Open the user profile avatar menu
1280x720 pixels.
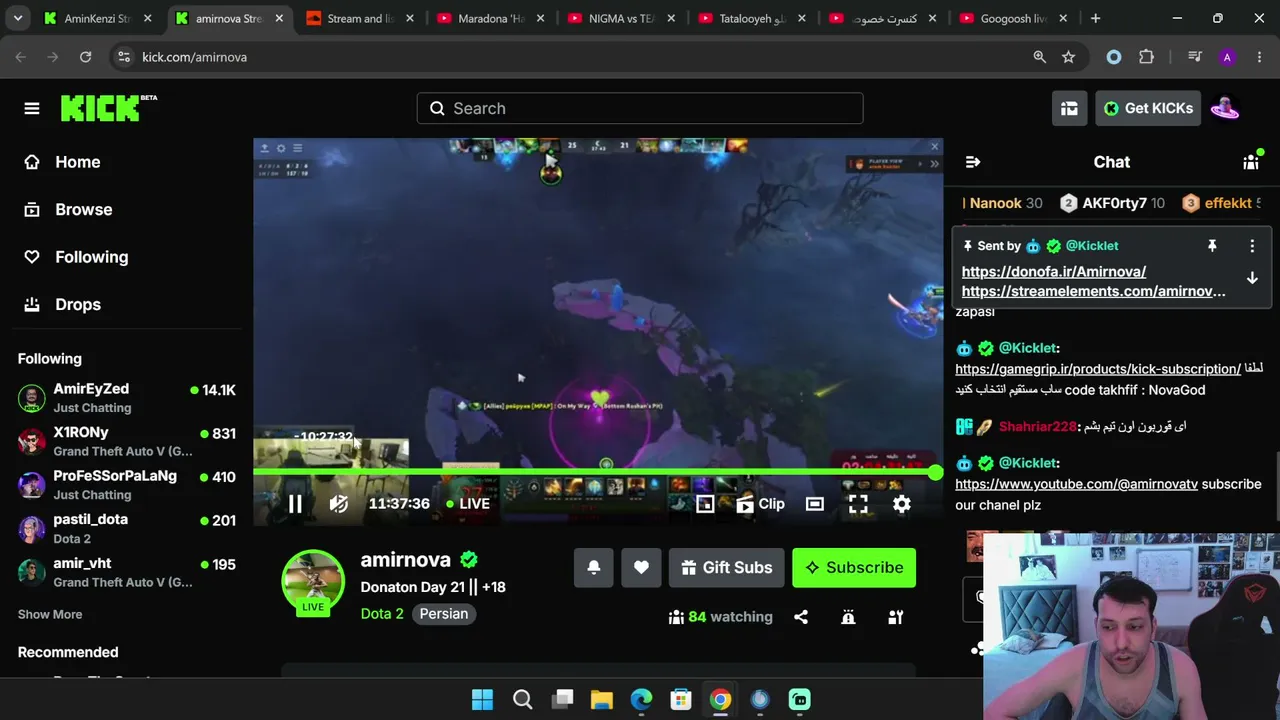pyautogui.click(x=1224, y=108)
